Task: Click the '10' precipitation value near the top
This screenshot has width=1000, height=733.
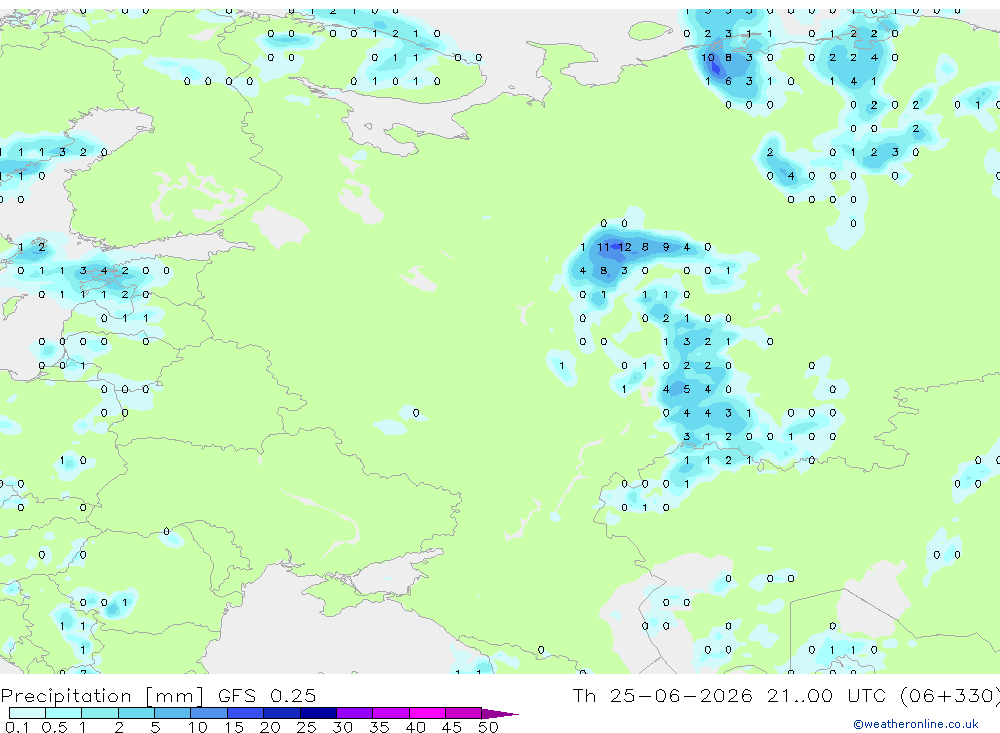Action: pyautogui.click(x=707, y=57)
